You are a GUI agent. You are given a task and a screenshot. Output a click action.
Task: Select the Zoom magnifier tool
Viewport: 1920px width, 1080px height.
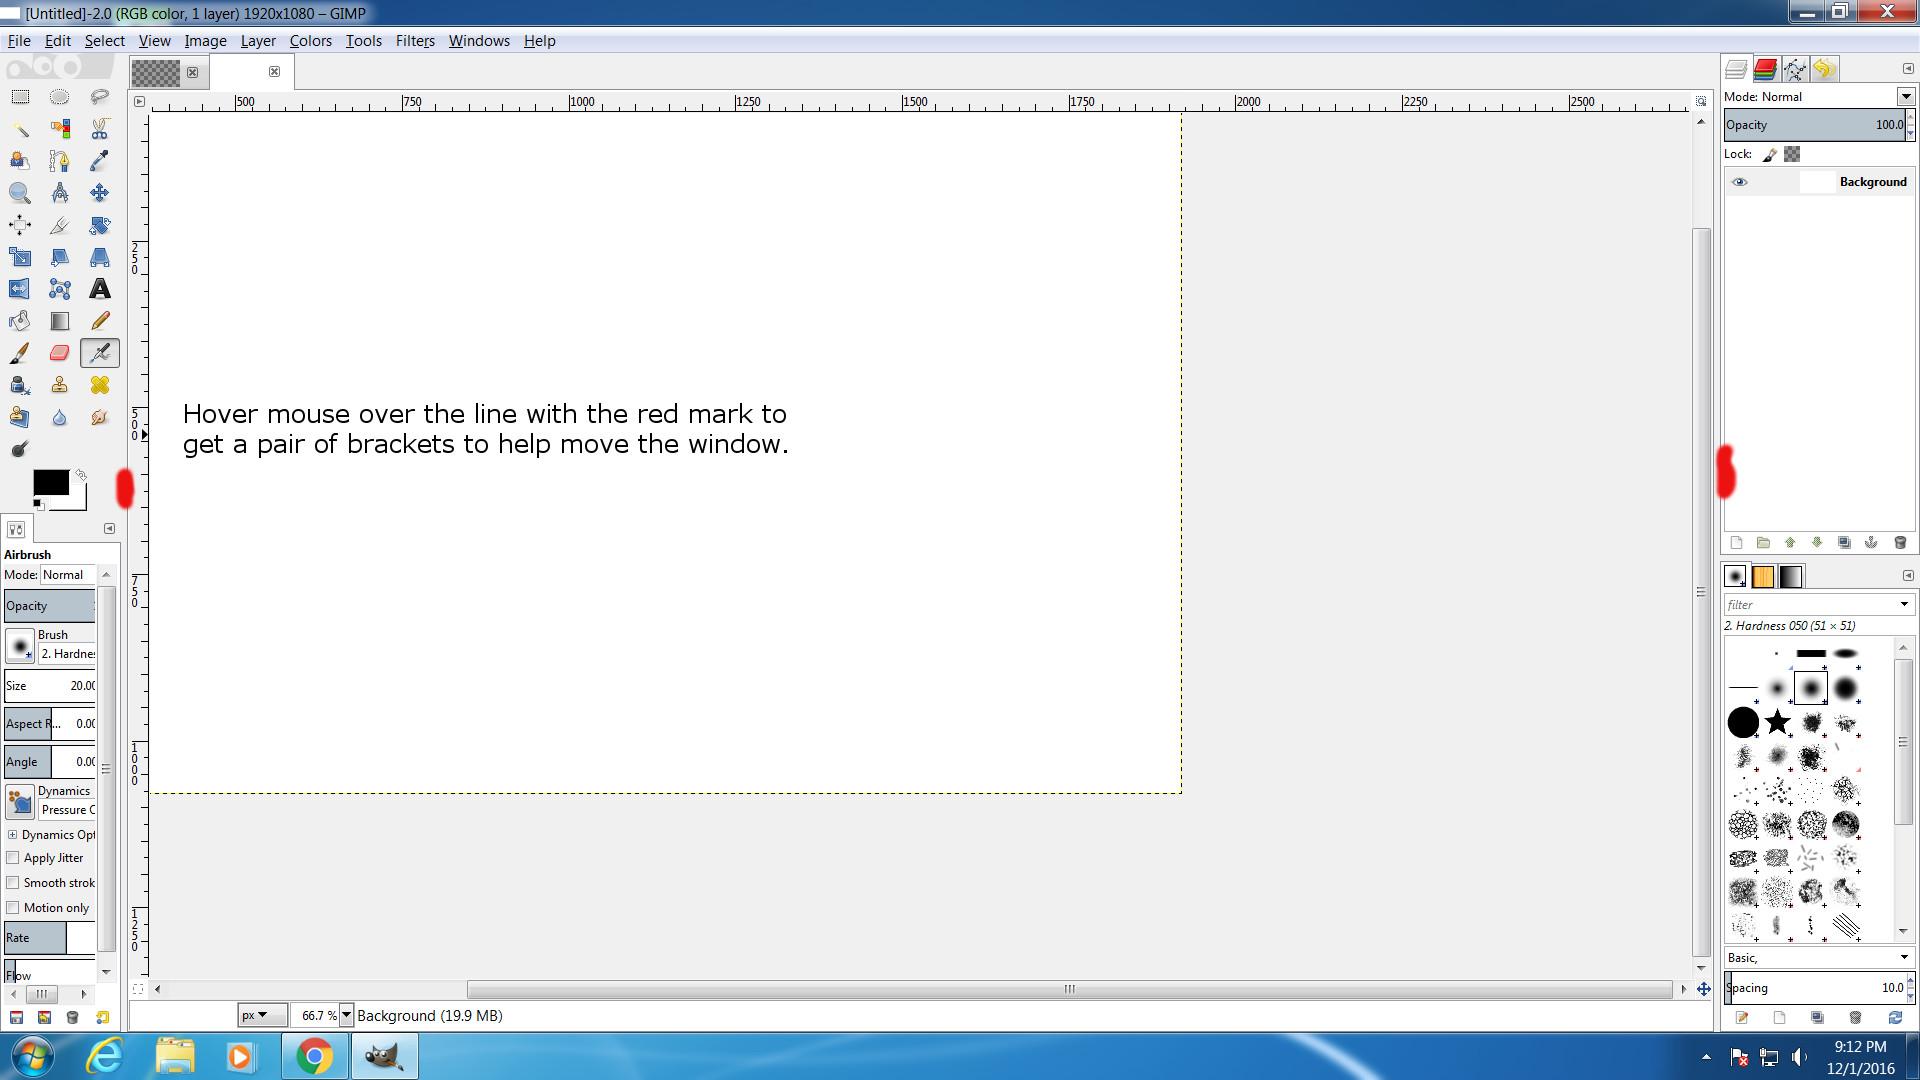(19, 193)
